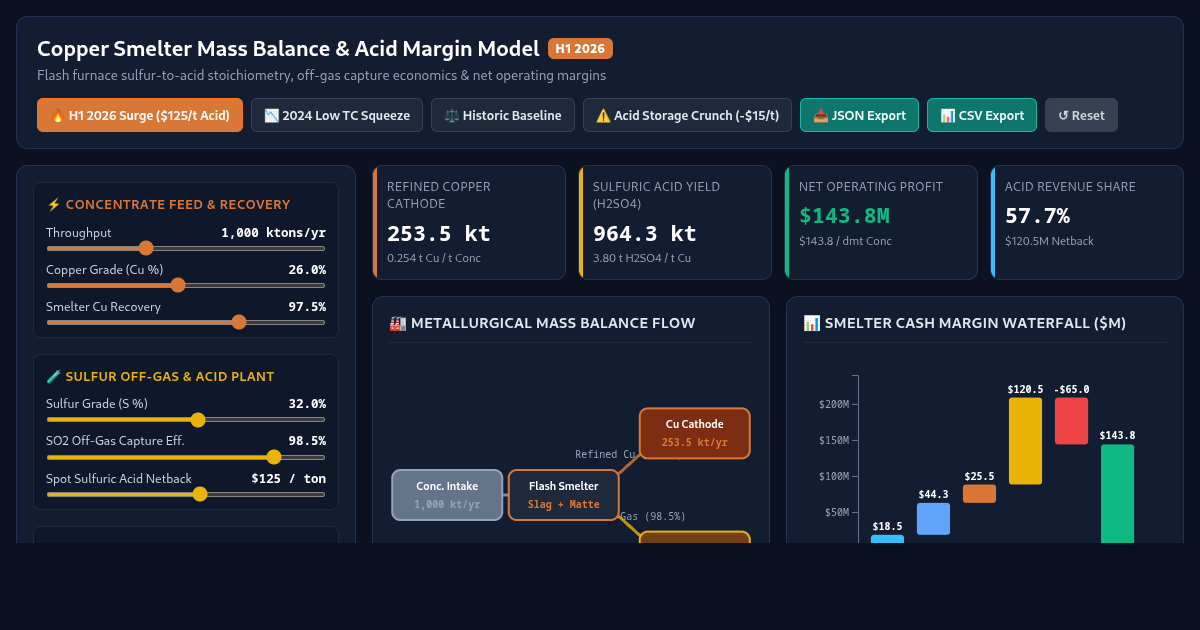The height and width of the screenshot is (630, 1200).
Task: Adjust the Throughput slider handle
Action: point(146,248)
